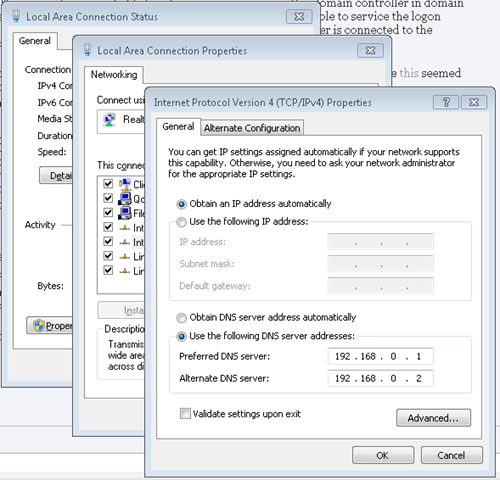Viewport: 500px width, 480px height.
Task: Click the Realtek network adapter icon
Action: 109,120
